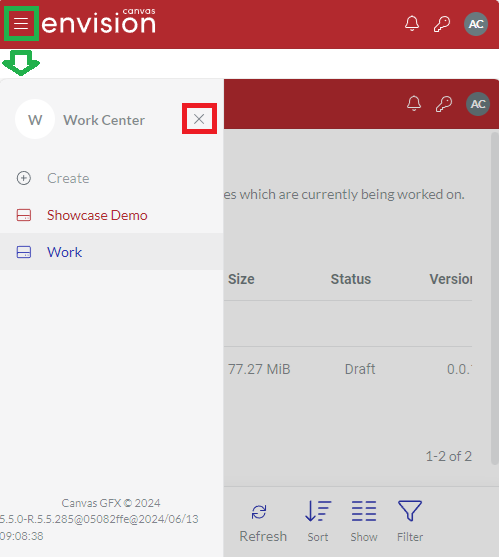This screenshot has height=557, width=499.
Task: Choose Create in the side menu
Action: point(68,178)
